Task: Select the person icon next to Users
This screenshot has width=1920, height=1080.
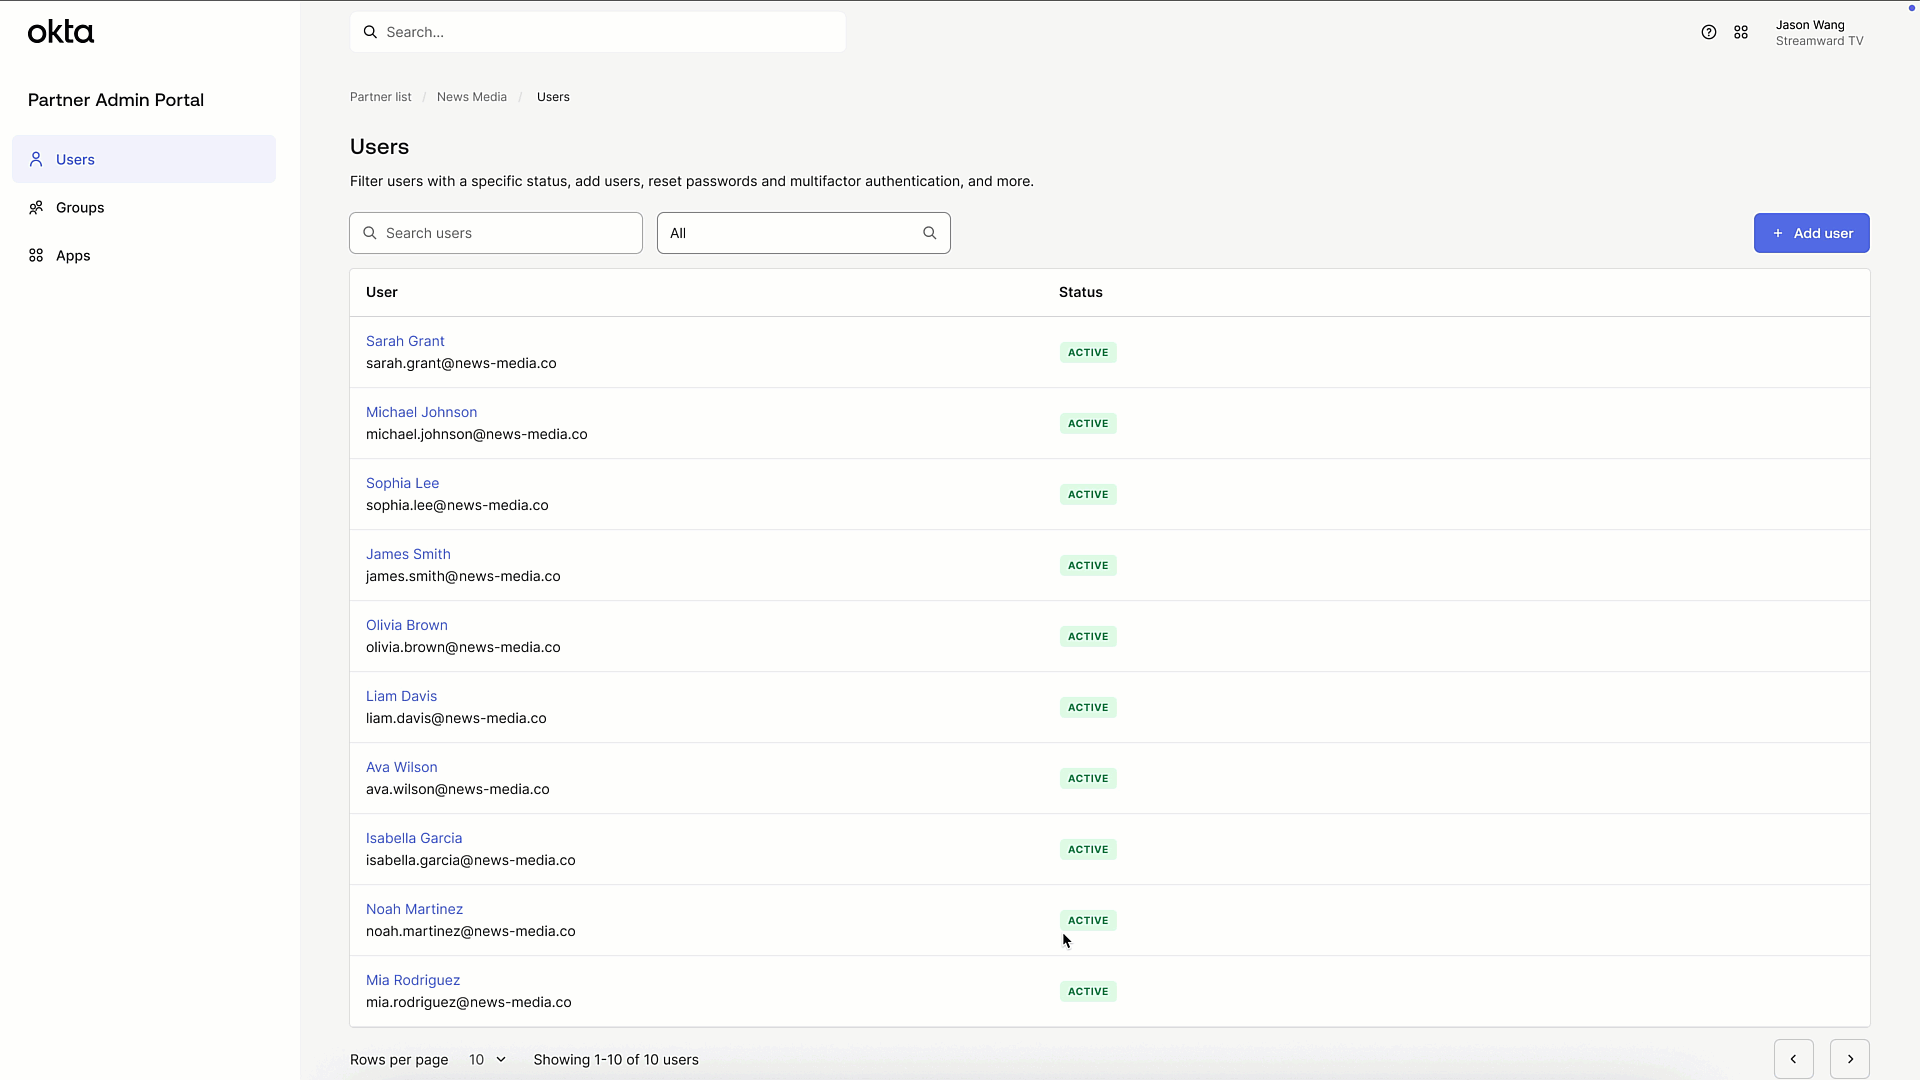Action: tap(36, 159)
